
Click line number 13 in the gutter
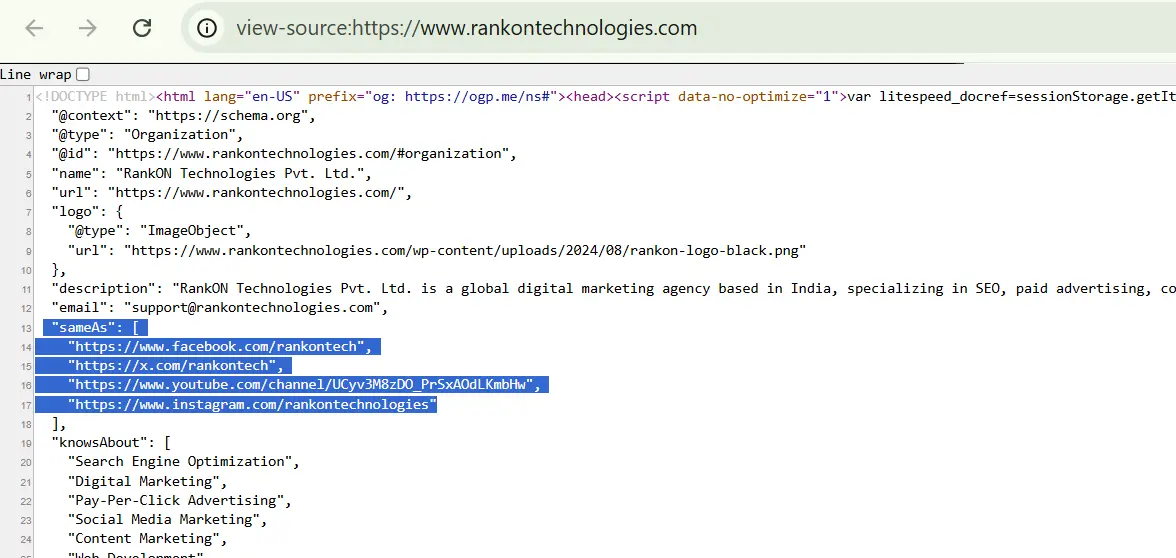coord(27,328)
